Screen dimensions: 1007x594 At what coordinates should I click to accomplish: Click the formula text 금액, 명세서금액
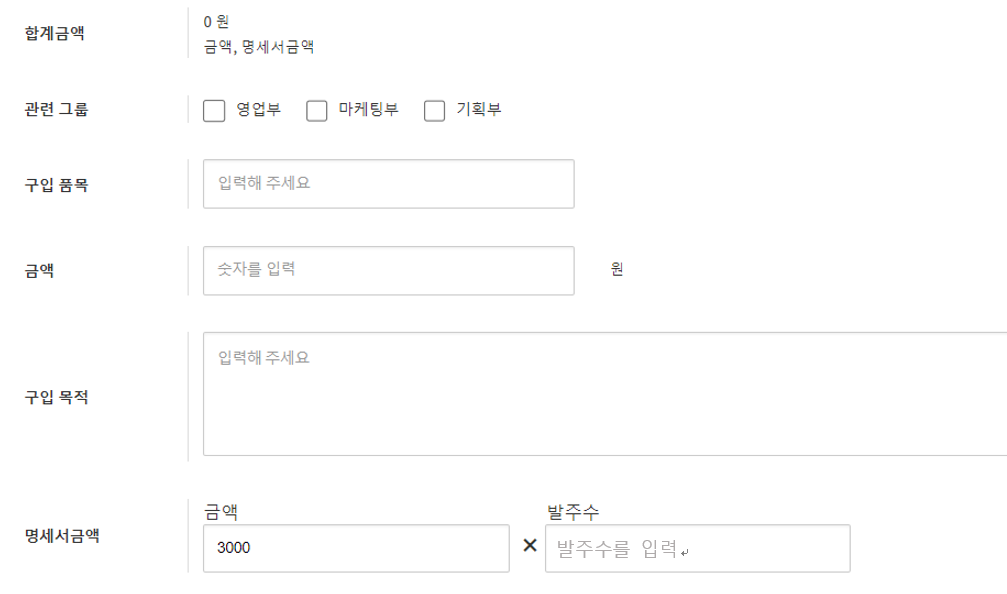click(259, 46)
